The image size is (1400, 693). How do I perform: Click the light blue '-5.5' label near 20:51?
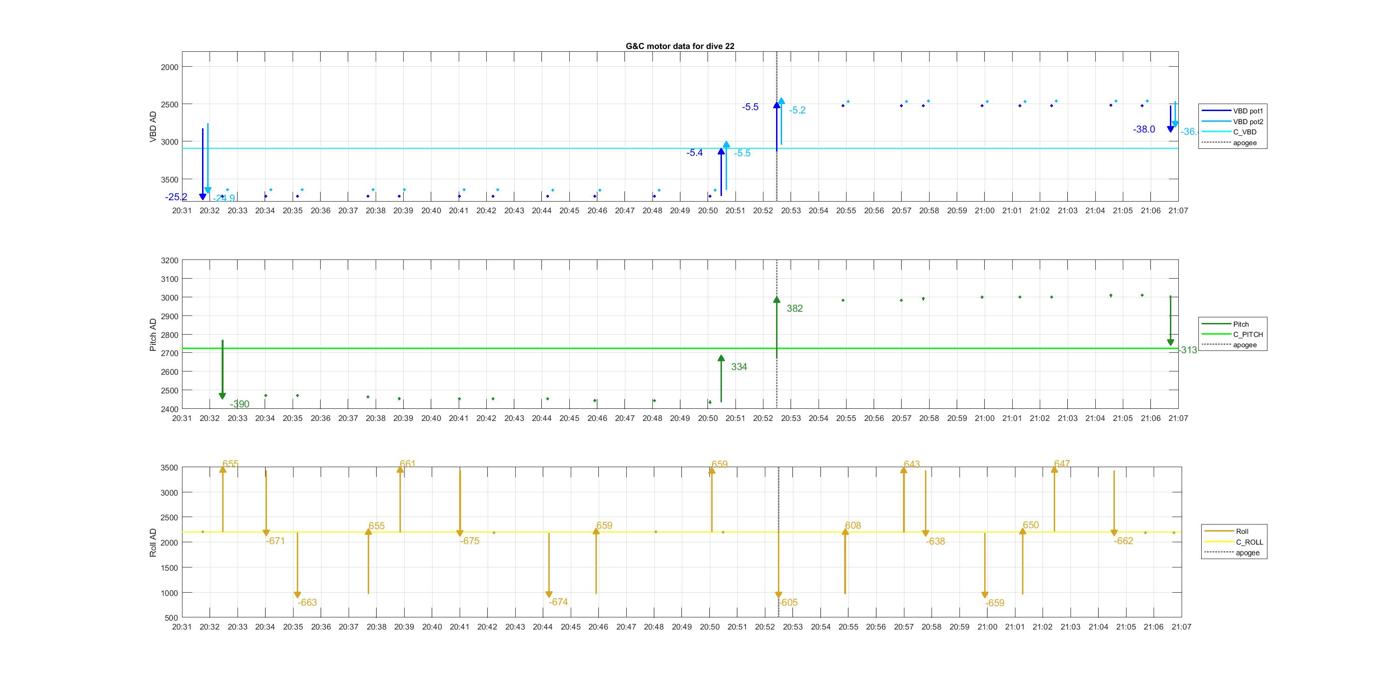pyautogui.click(x=742, y=153)
